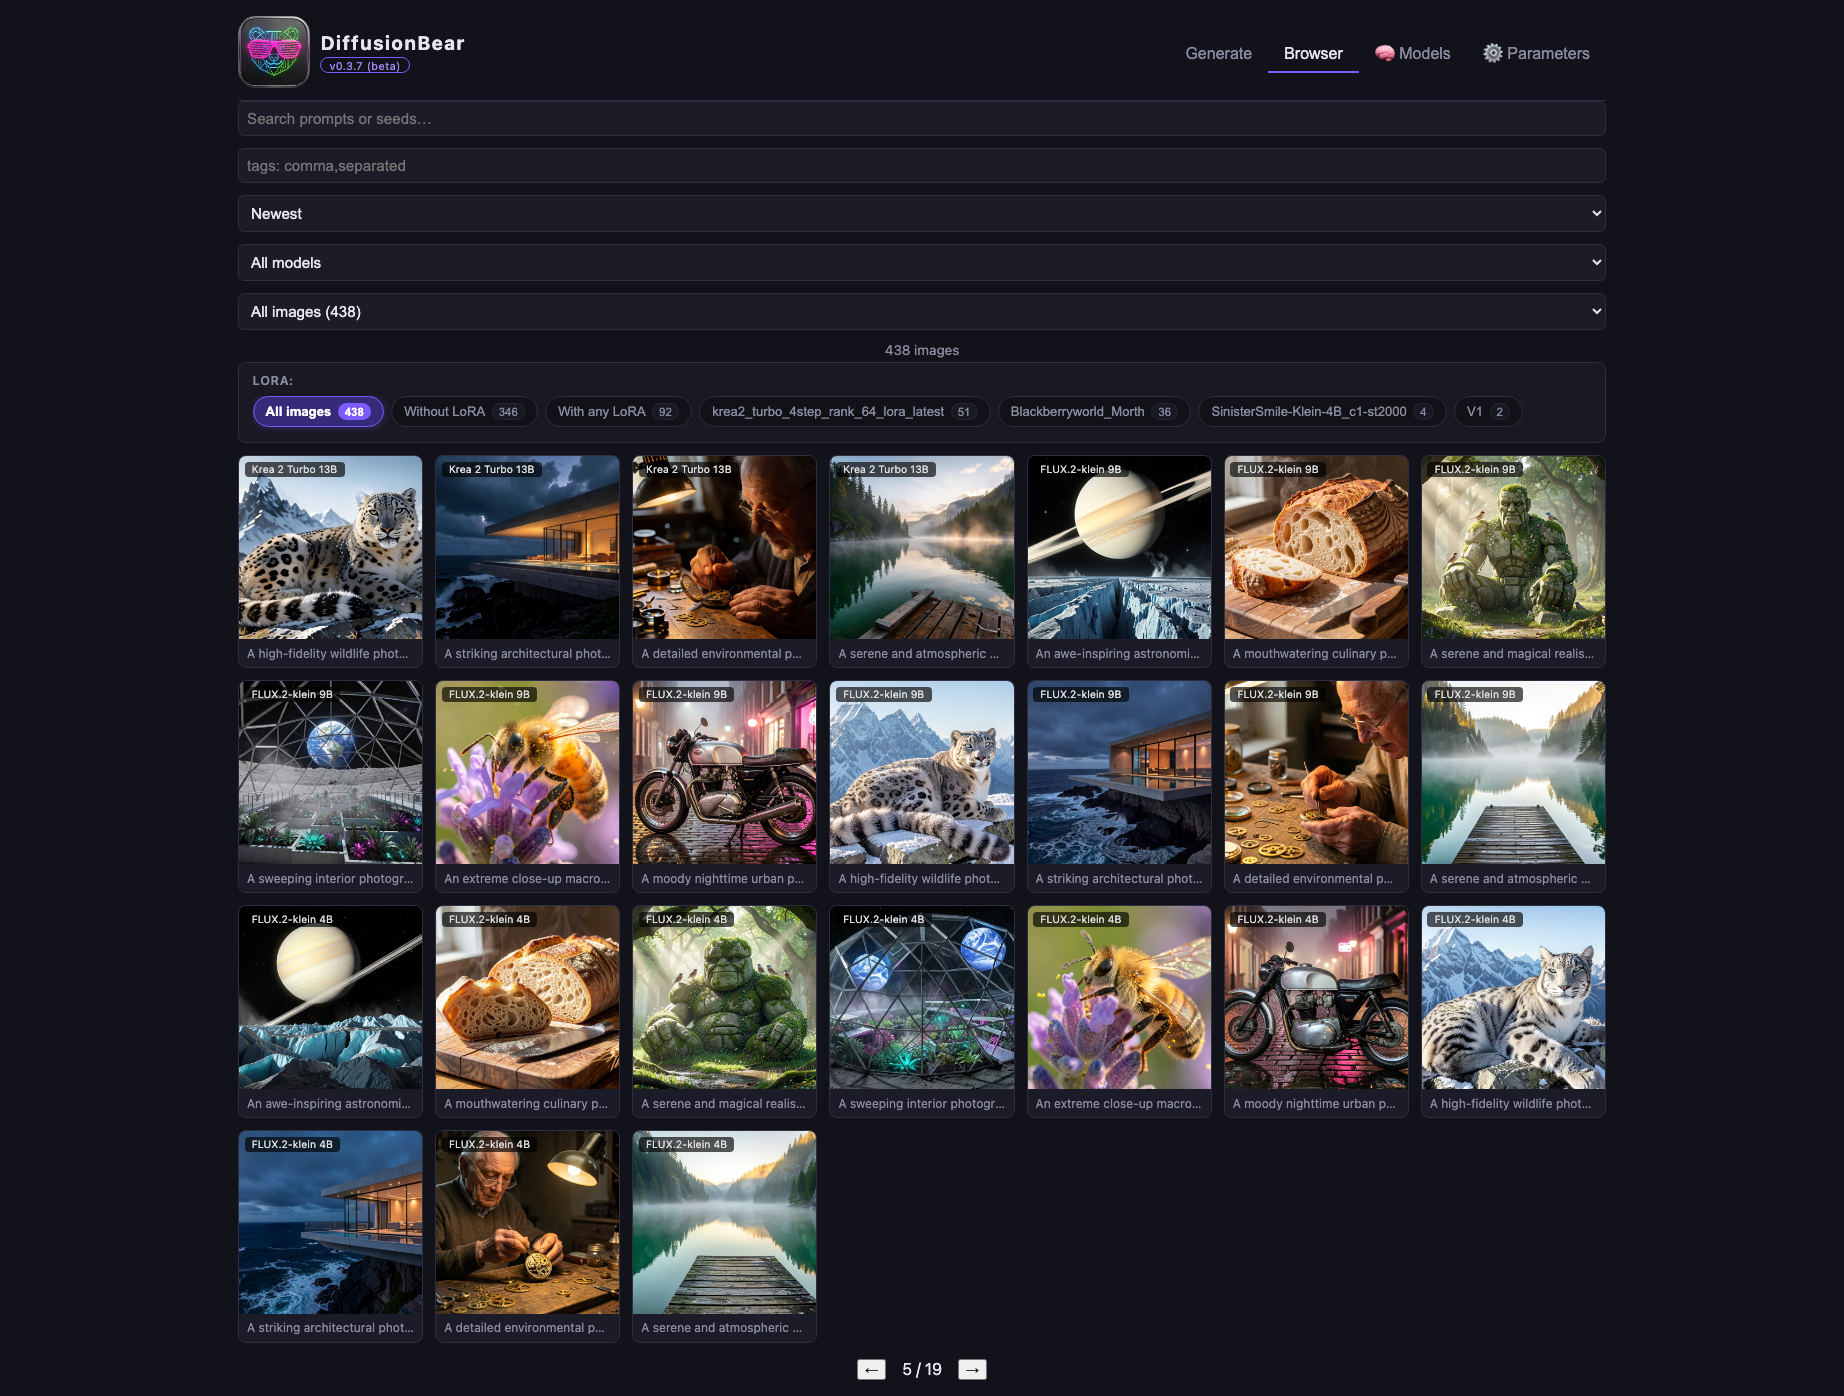Filter by krea2_turbo_4step_rank_64_lora_latest chip

[x=844, y=412]
